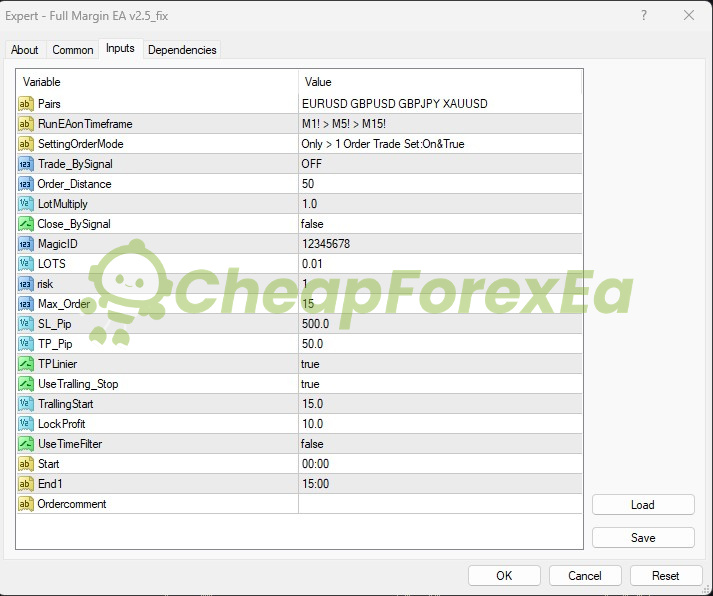Viewport: 713px width, 596px height.
Task: Click the Load button
Action: point(643,505)
